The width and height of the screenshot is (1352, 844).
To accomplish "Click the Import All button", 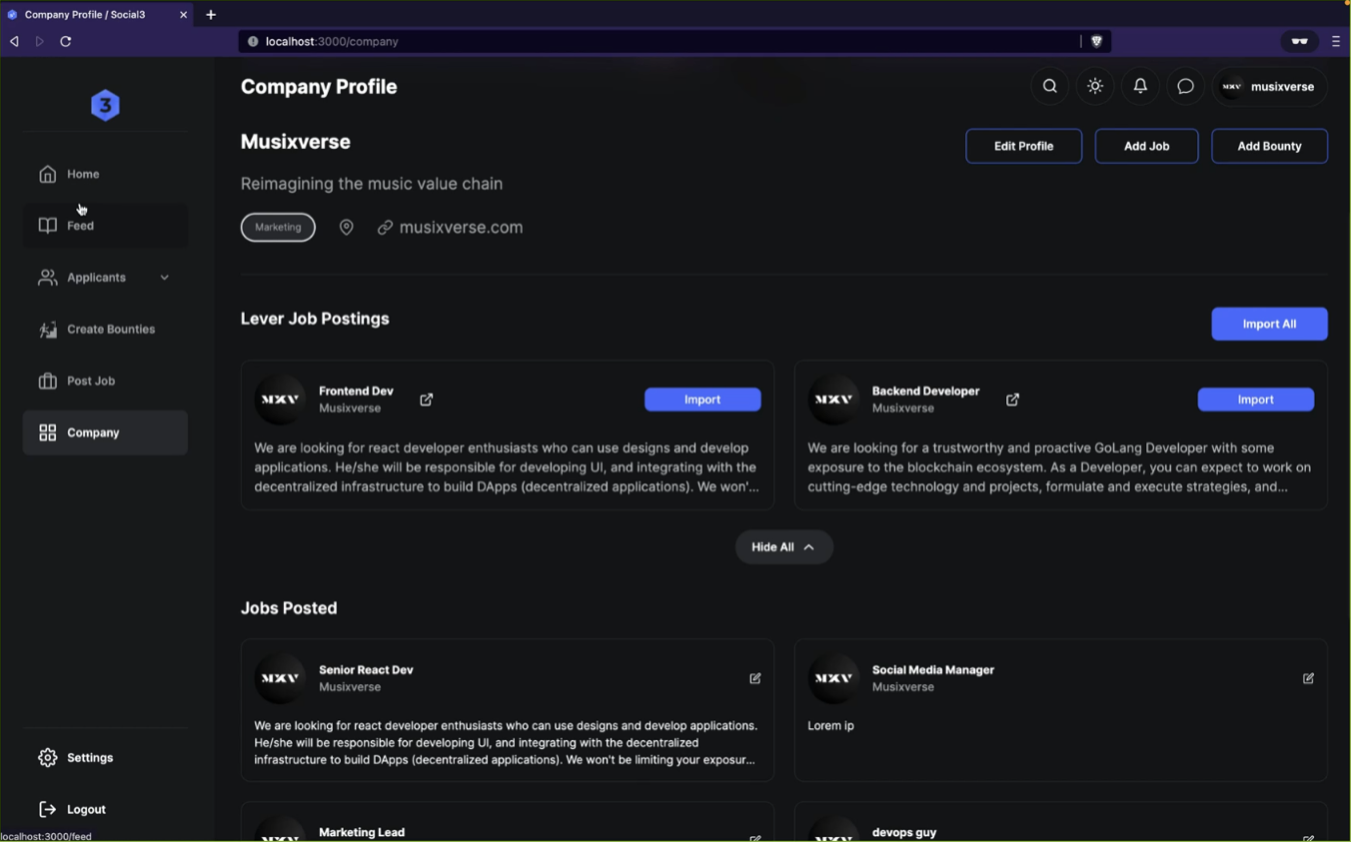I will pyautogui.click(x=1269, y=324).
